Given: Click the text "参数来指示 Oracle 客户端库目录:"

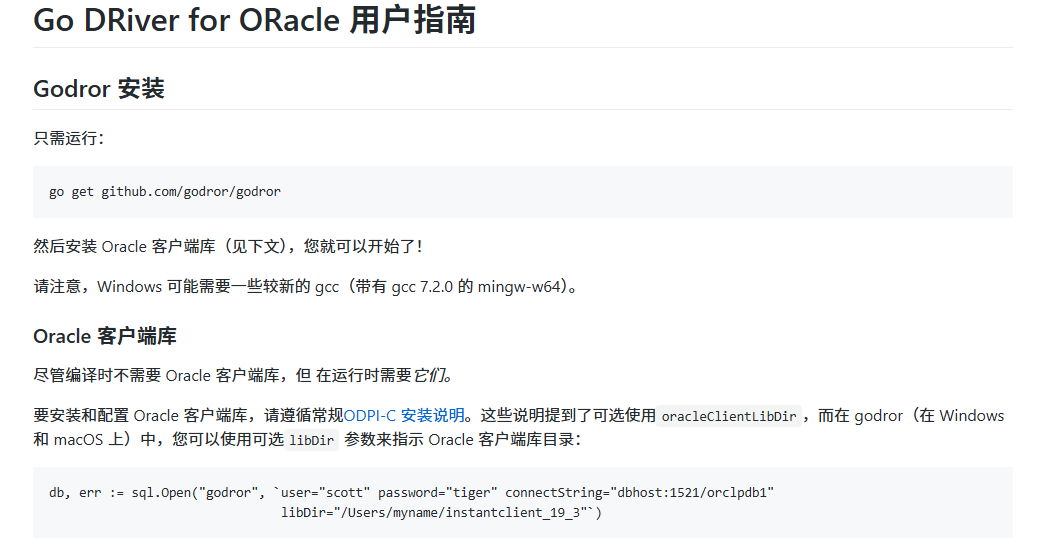Looking at the screenshot, I should click(x=462, y=440).
